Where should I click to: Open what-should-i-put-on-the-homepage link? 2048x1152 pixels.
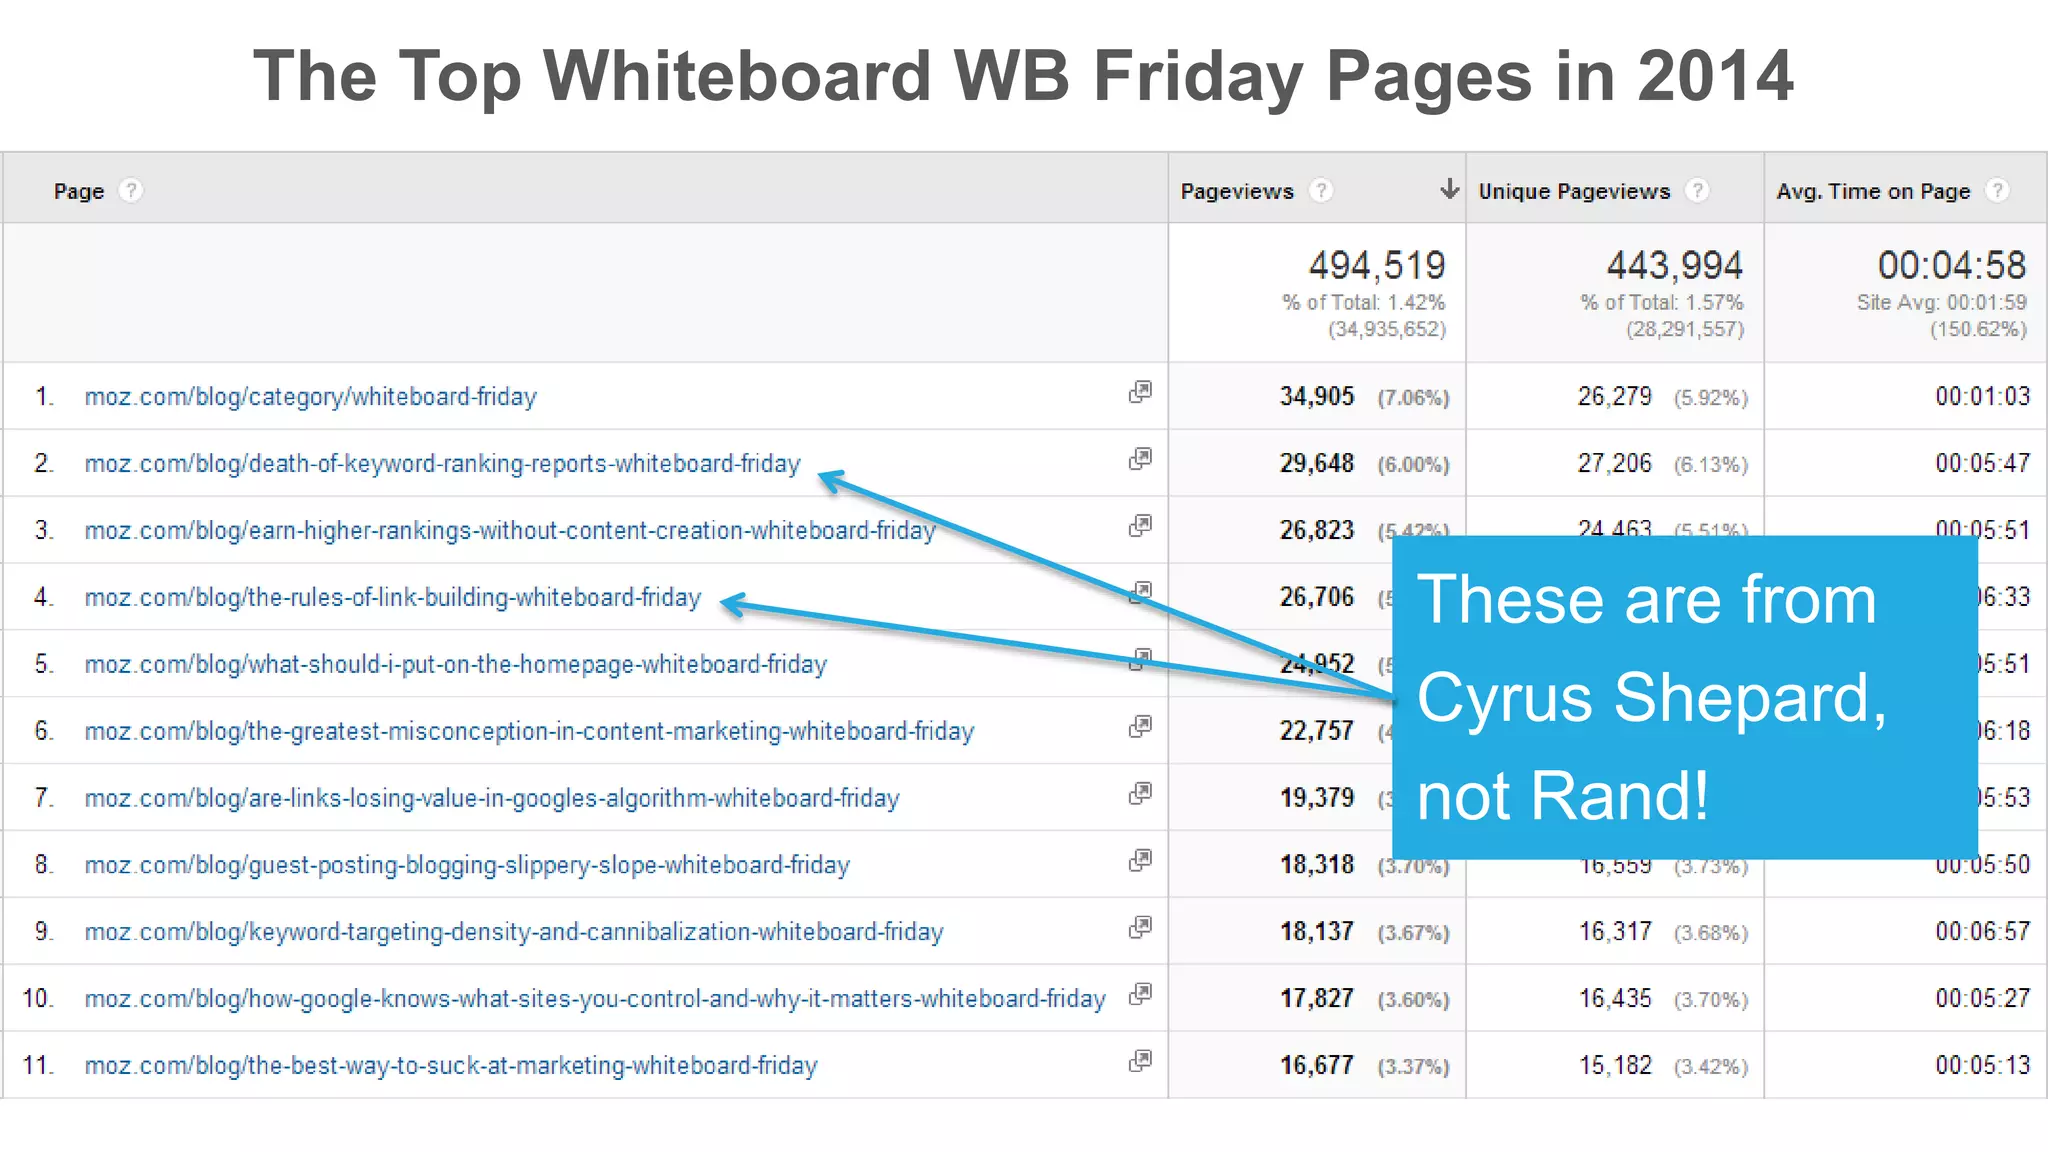[456, 665]
